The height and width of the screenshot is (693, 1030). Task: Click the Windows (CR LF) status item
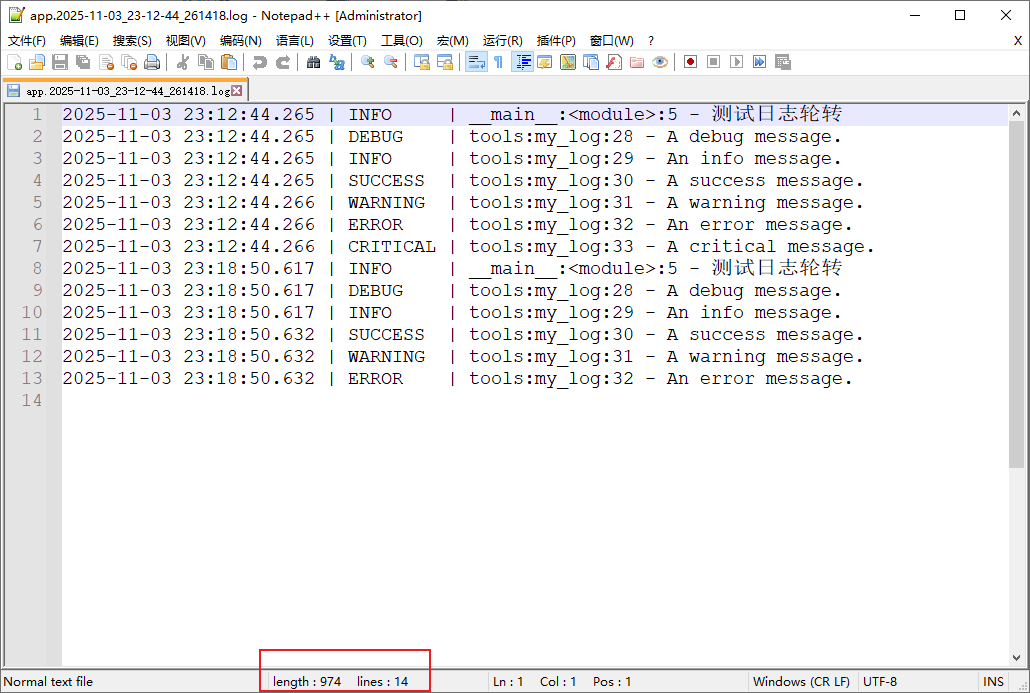pyautogui.click(x=802, y=681)
